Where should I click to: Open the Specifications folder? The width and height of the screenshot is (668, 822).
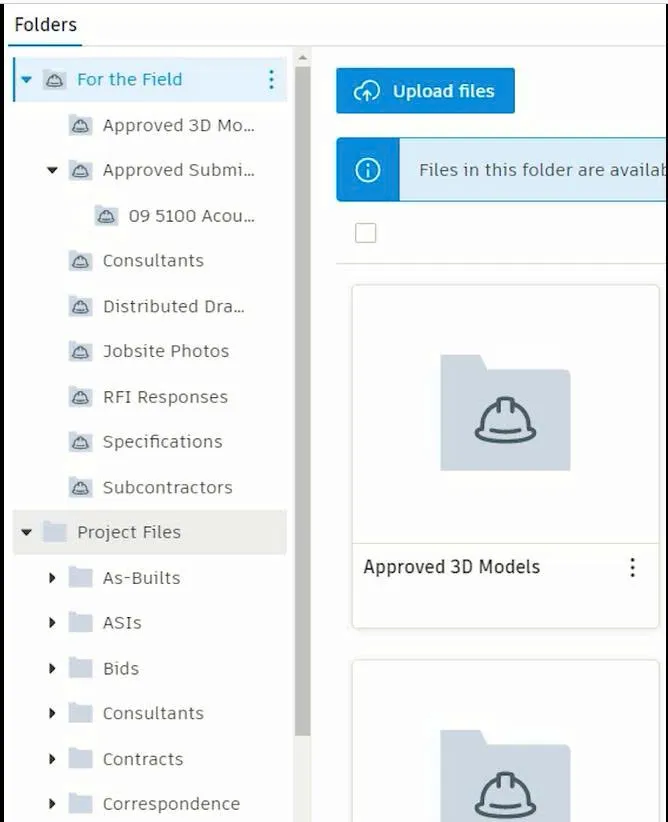[x=163, y=442]
